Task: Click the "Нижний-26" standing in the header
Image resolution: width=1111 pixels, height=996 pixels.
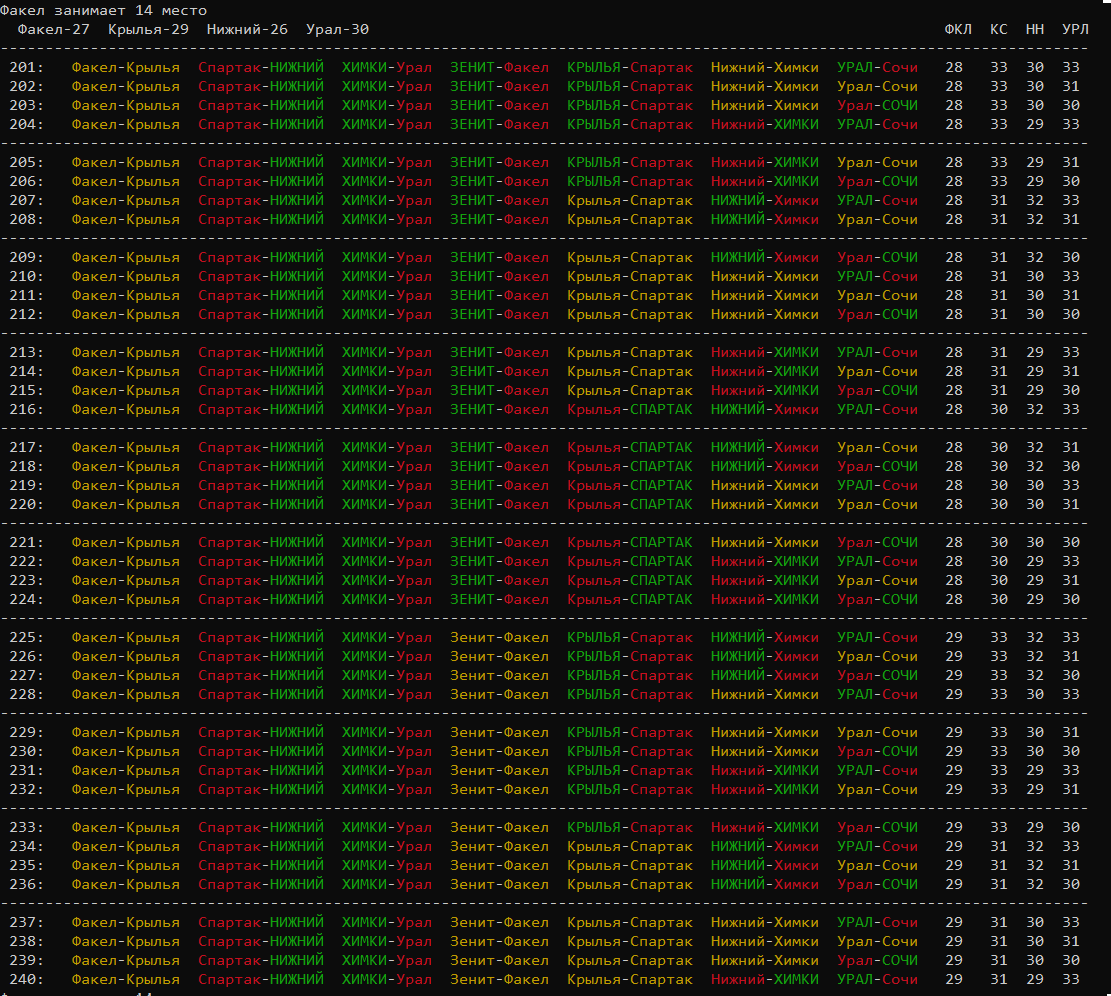Action: pyautogui.click(x=247, y=29)
